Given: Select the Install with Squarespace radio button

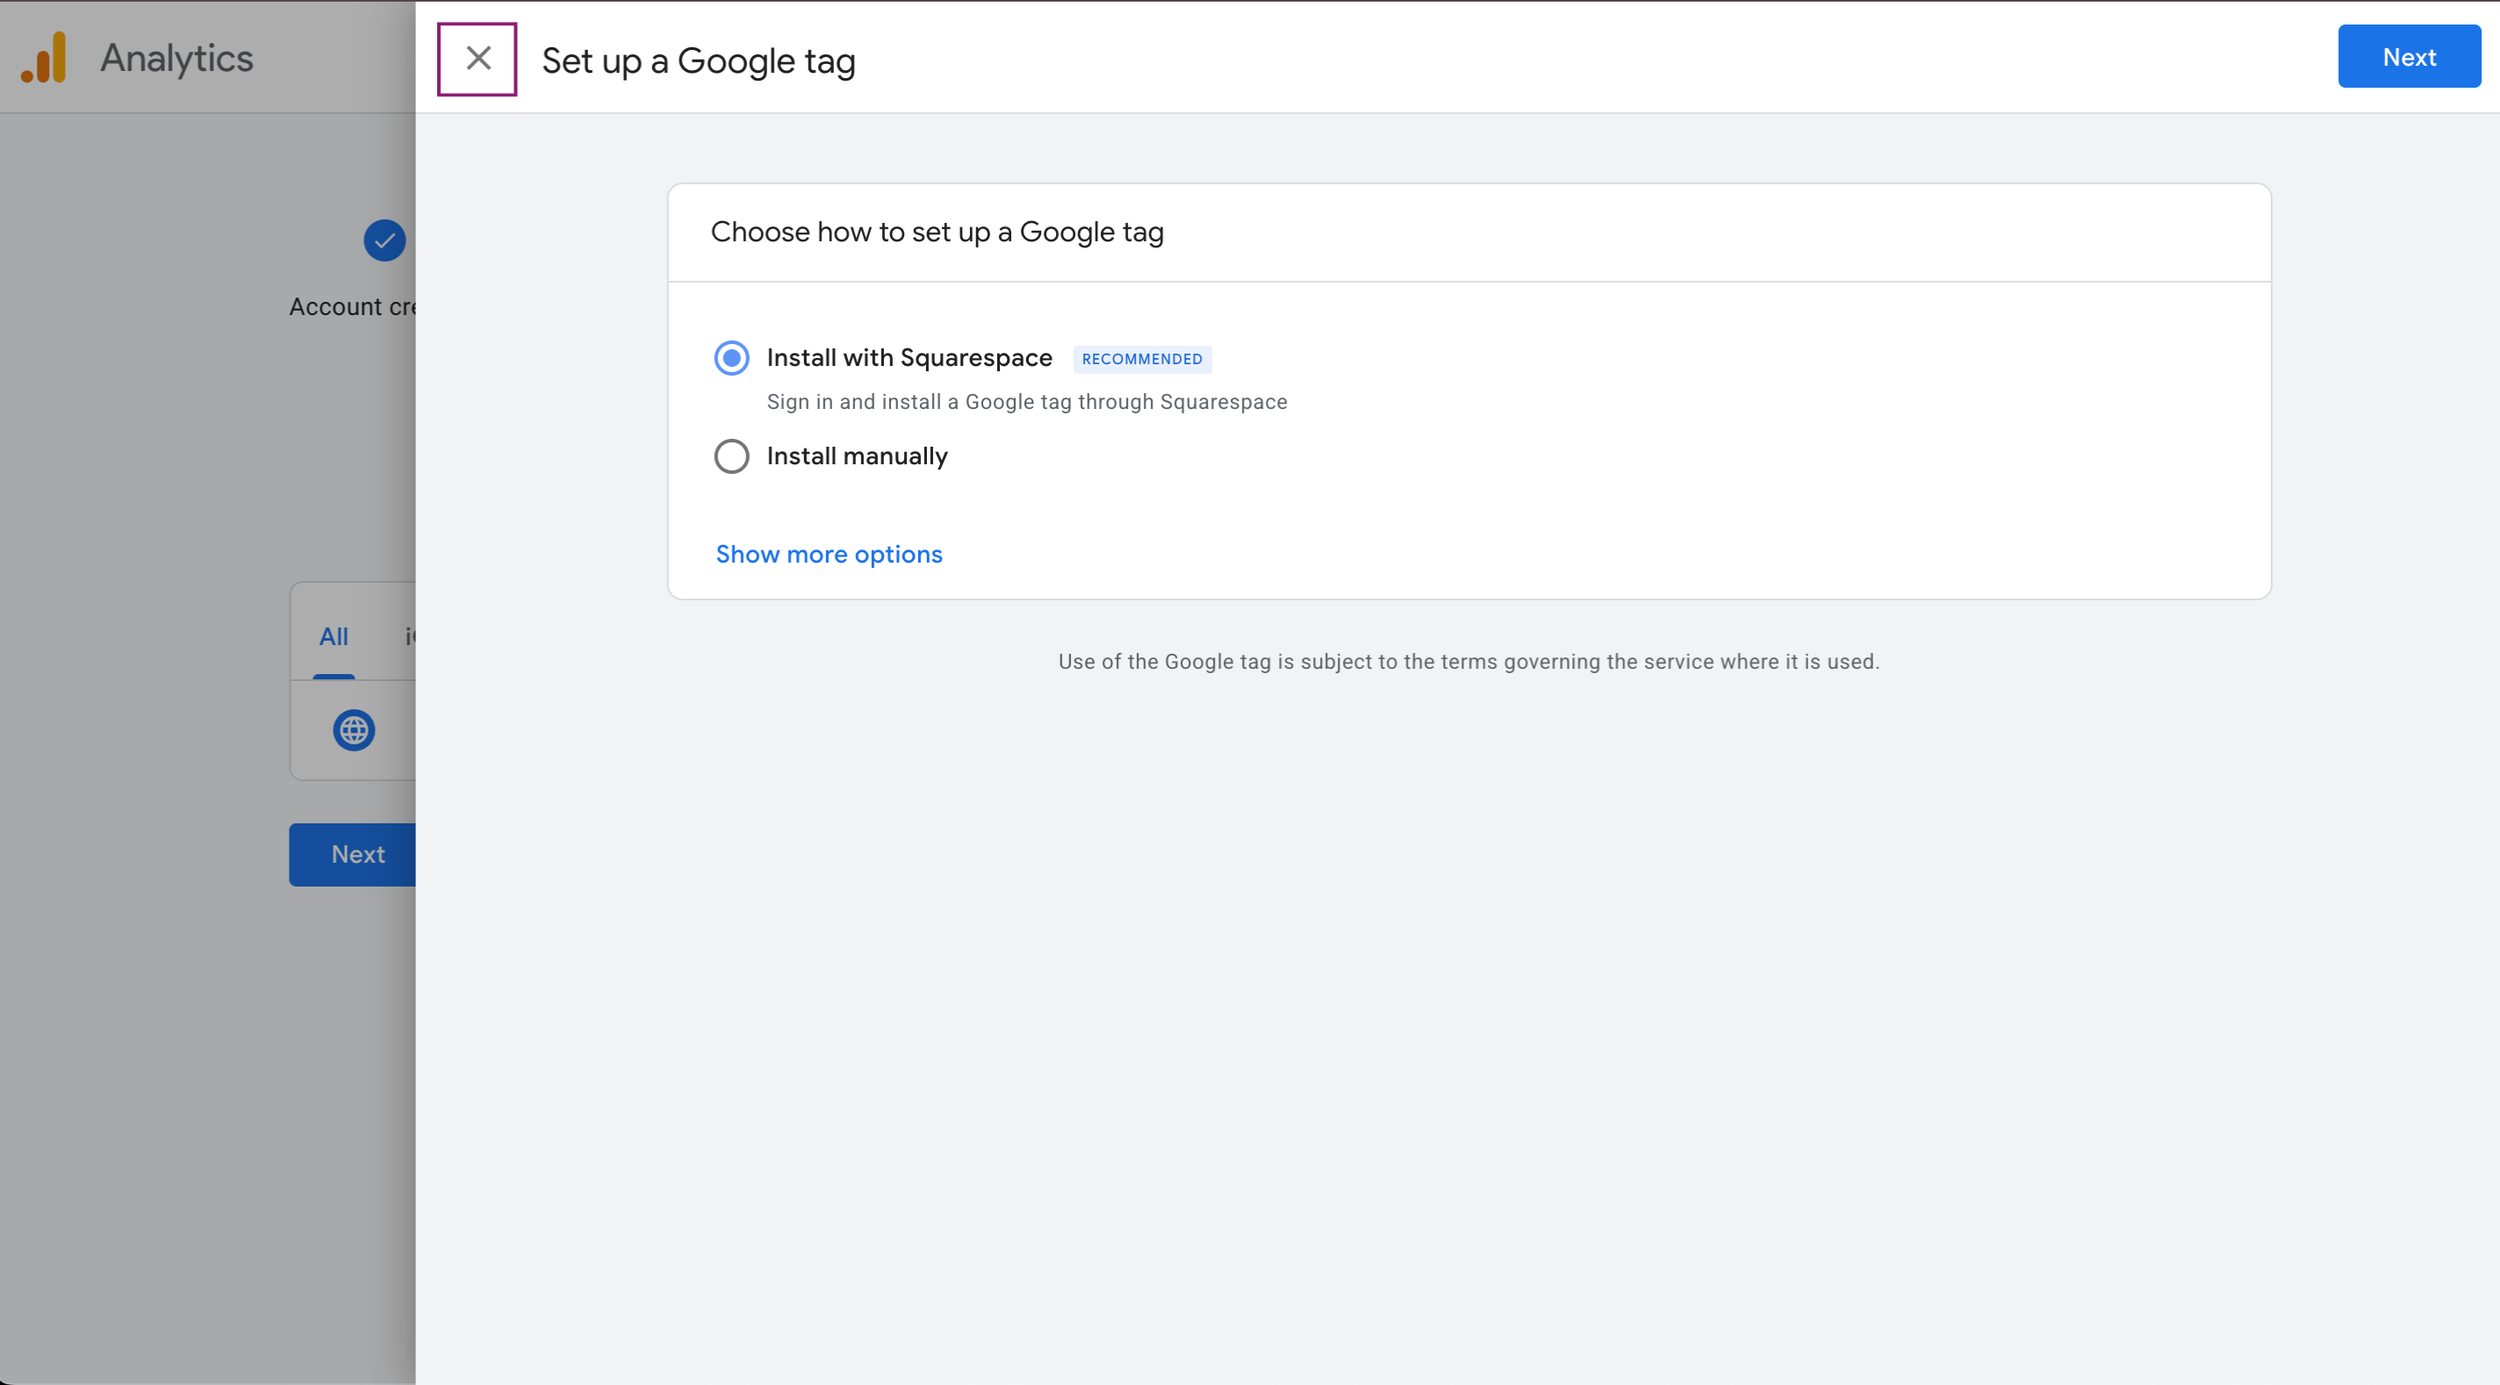Looking at the screenshot, I should [731, 358].
